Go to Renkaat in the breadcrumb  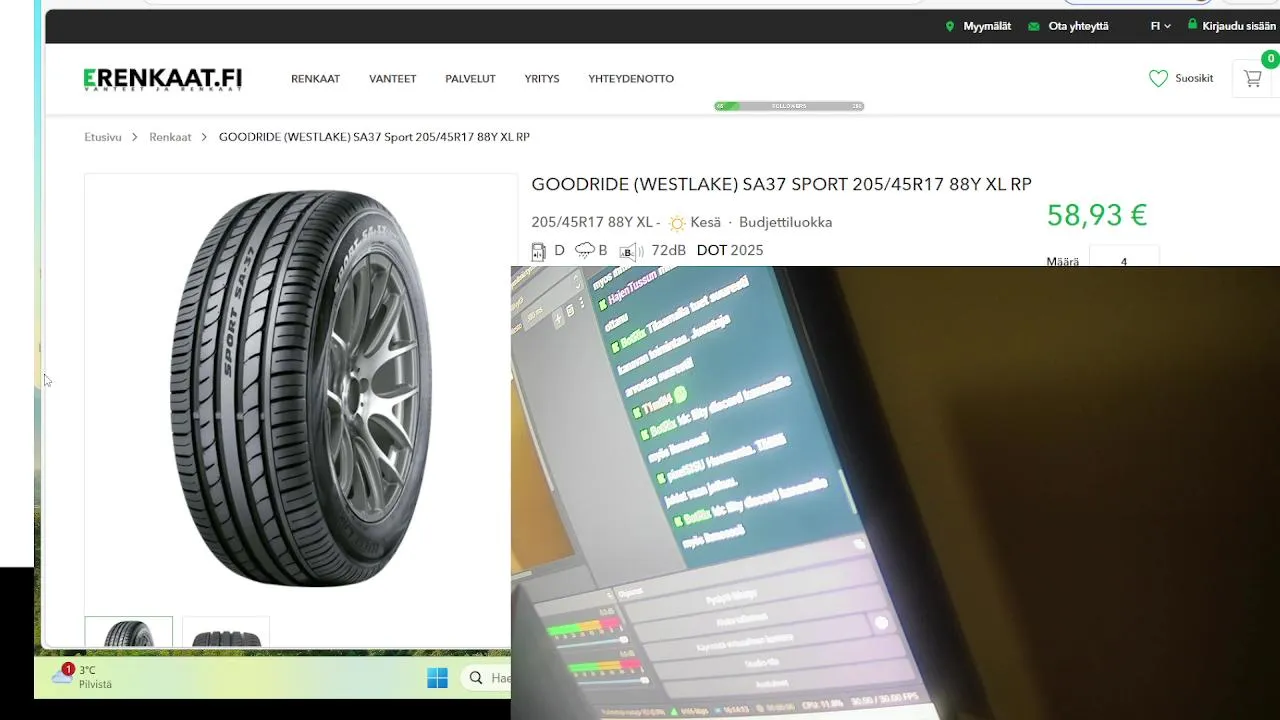pyautogui.click(x=170, y=137)
